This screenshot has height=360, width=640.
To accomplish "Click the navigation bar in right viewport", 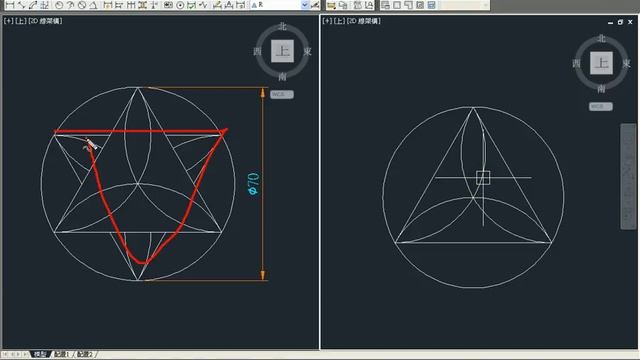I will (628, 176).
